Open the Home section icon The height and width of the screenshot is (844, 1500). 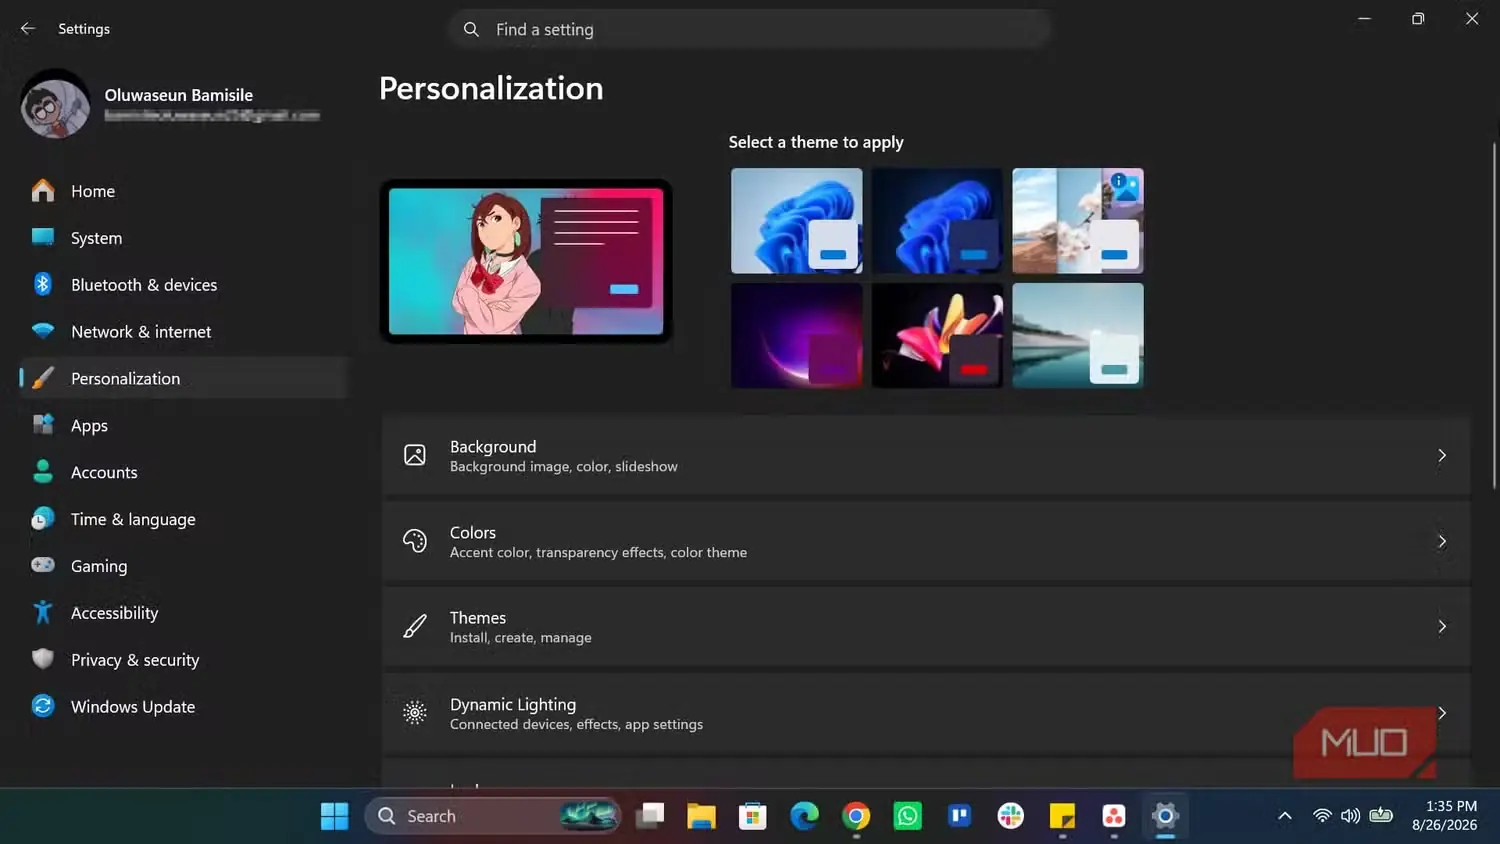[43, 191]
